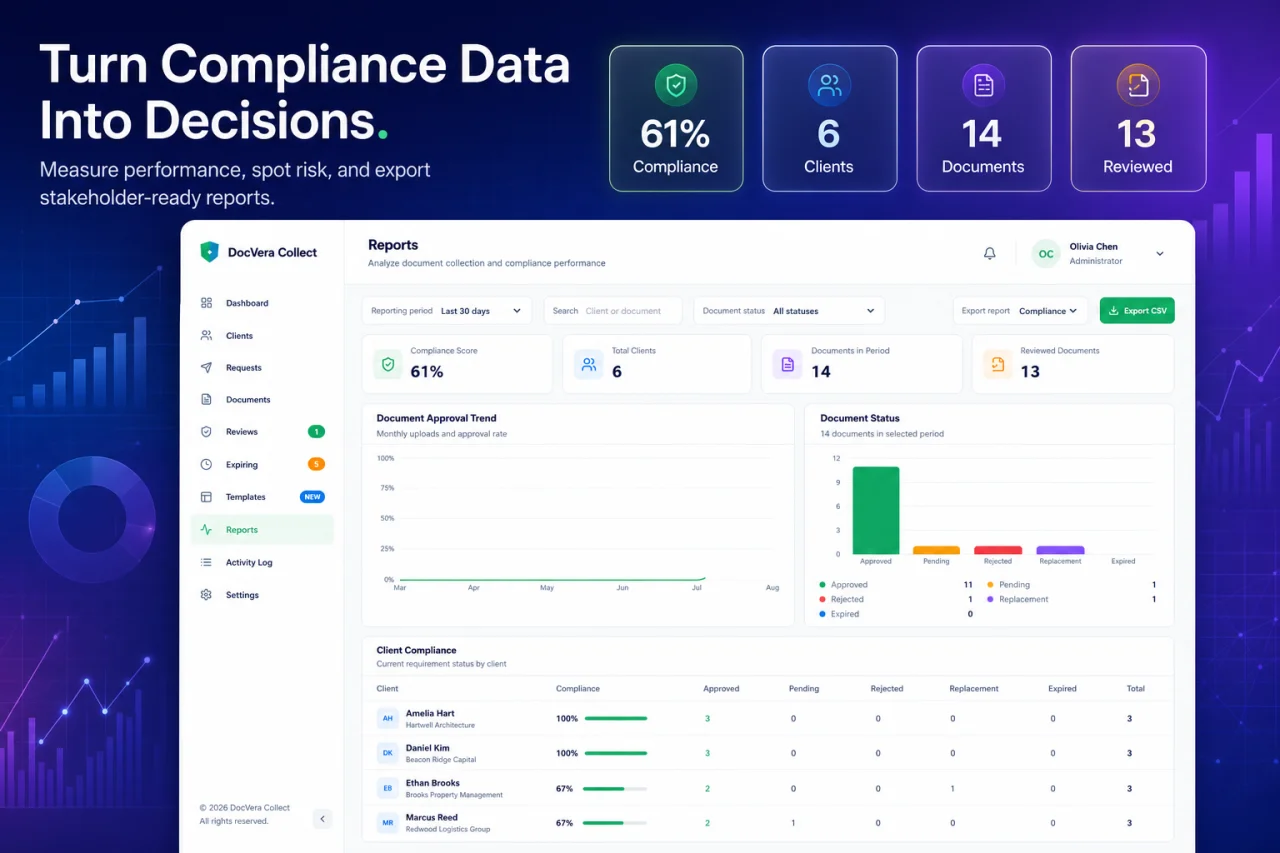Image resolution: width=1280 pixels, height=853 pixels.
Task: Click the green 1 badge beside Reviews
Action: pyautogui.click(x=316, y=432)
